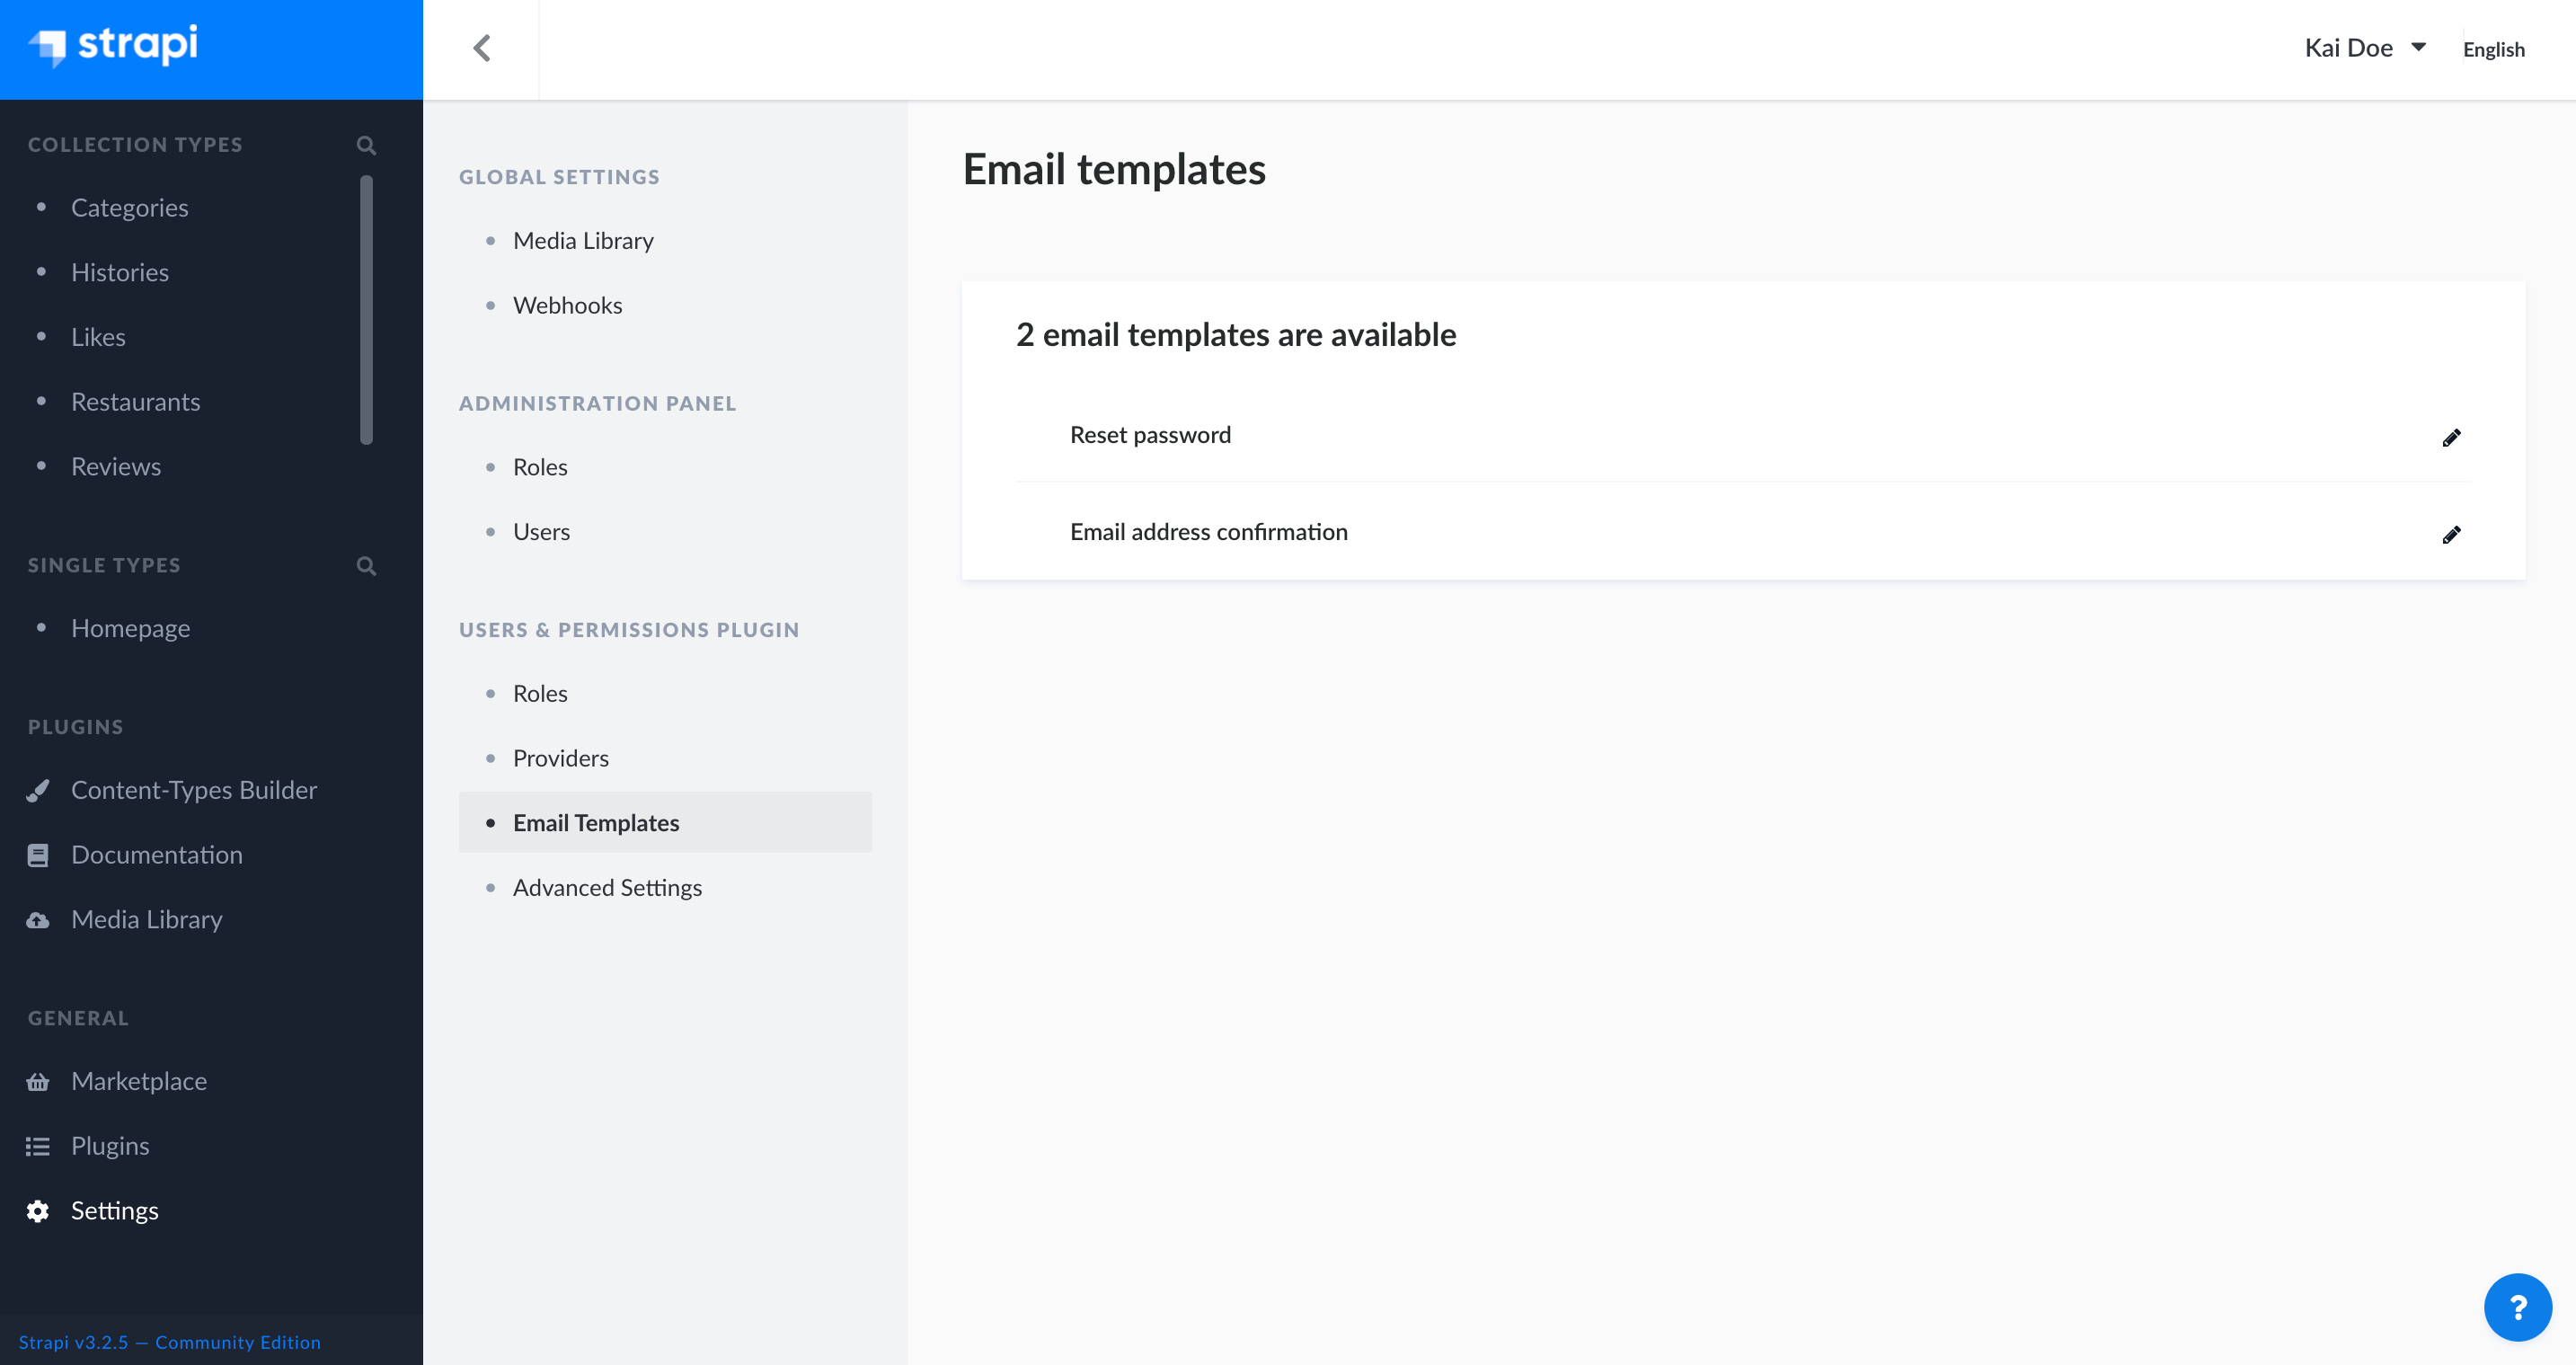Select the Categories collection type
Image resolution: width=2576 pixels, height=1365 pixels.
pos(128,208)
